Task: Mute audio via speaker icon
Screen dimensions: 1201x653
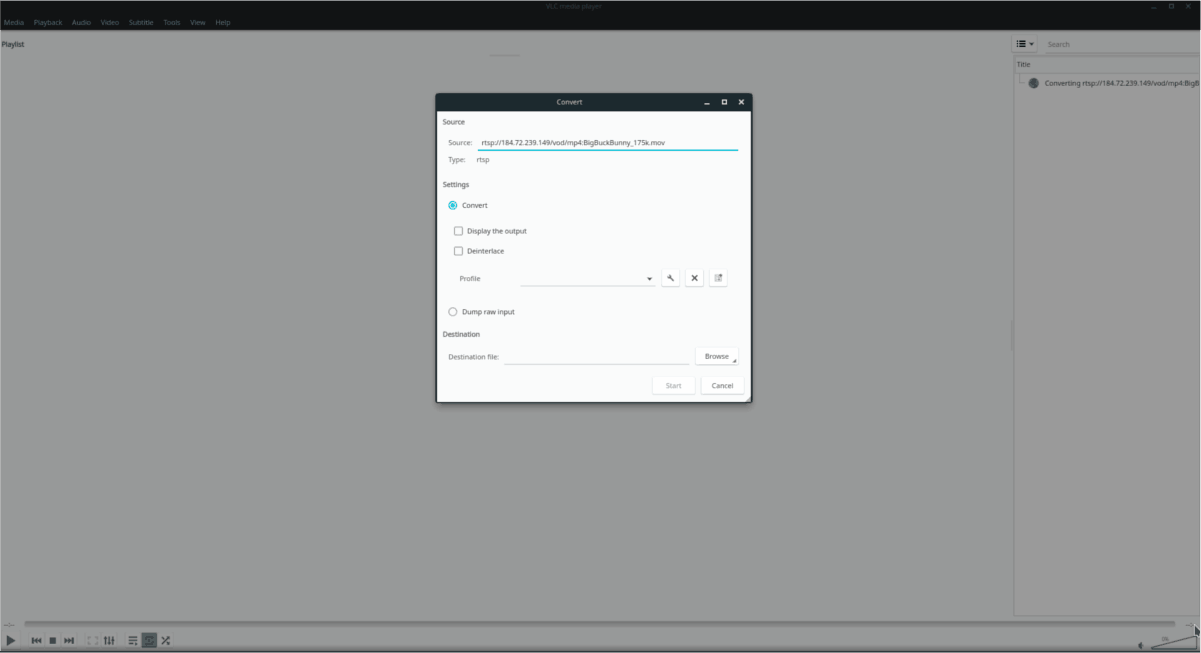Action: (x=1142, y=645)
